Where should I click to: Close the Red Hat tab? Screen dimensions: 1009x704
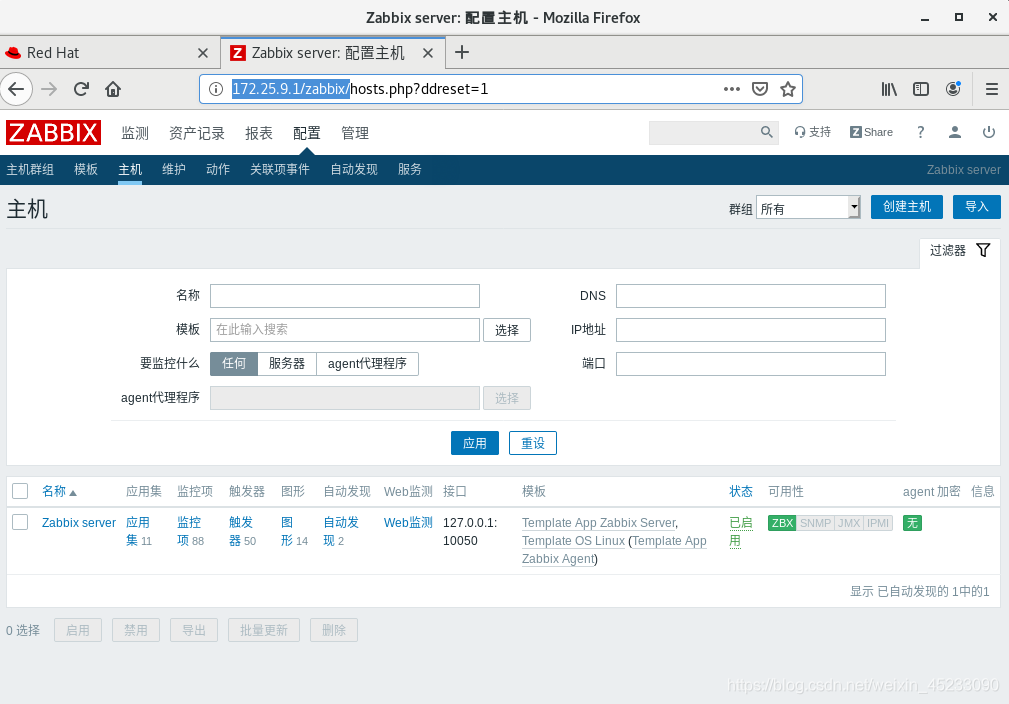(203, 53)
